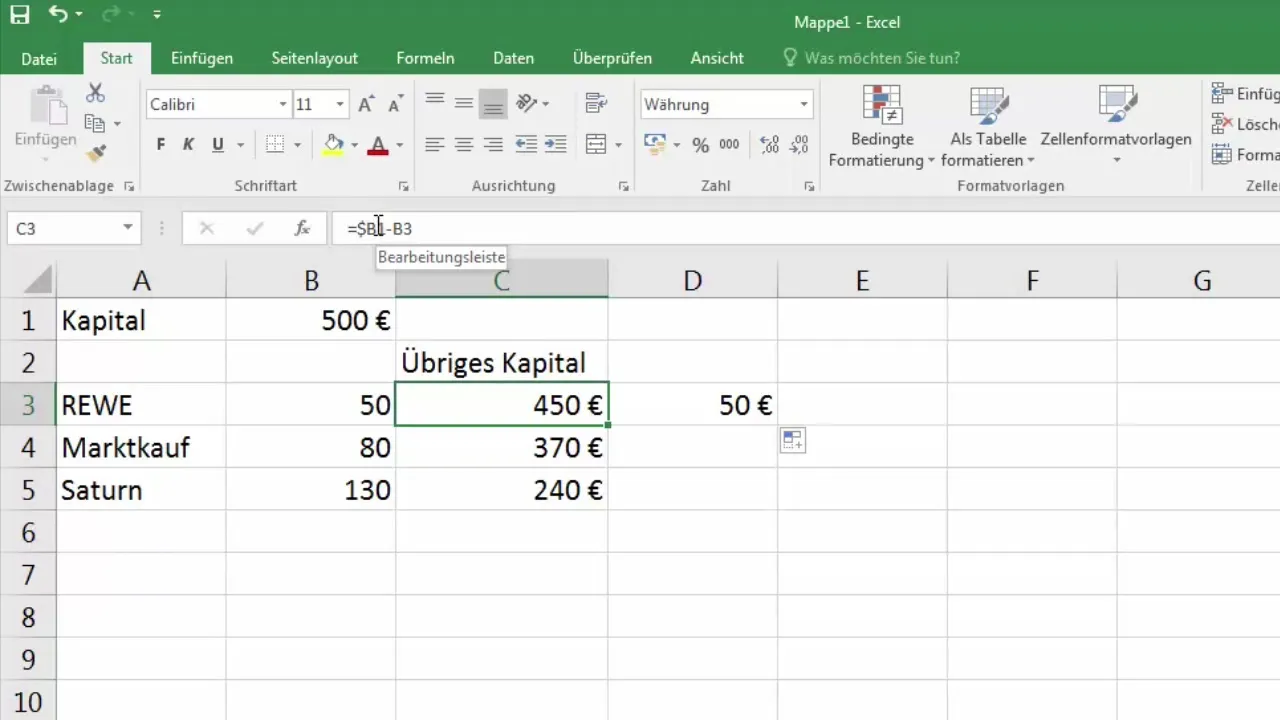Select row 4 header

point(28,448)
